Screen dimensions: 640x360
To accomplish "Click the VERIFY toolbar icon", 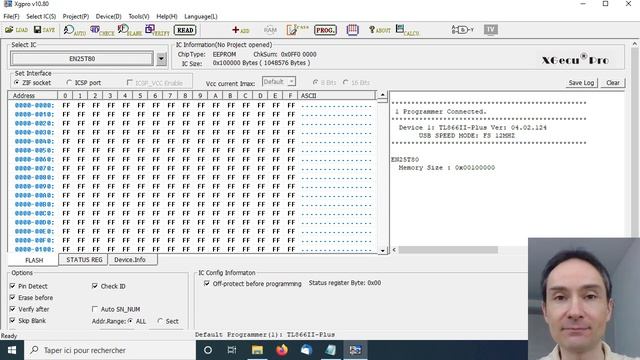I will (x=157, y=30).
